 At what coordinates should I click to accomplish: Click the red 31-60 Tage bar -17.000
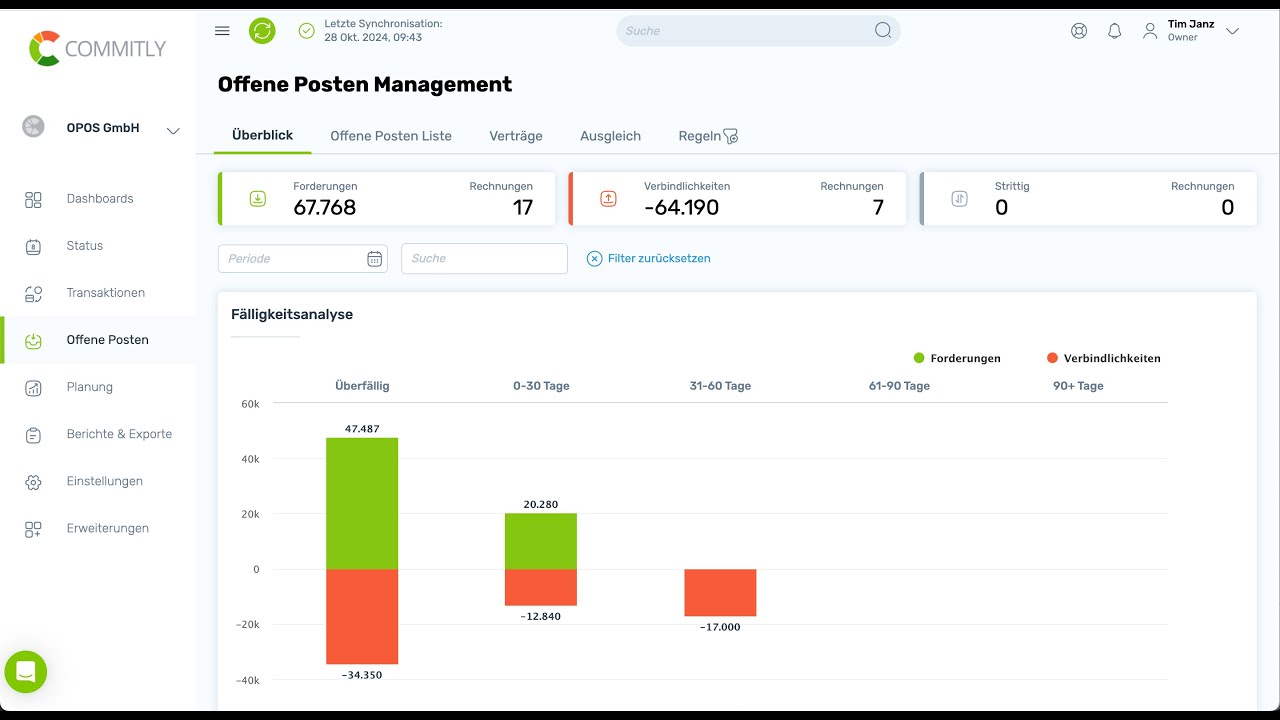pyautogui.click(x=720, y=593)
